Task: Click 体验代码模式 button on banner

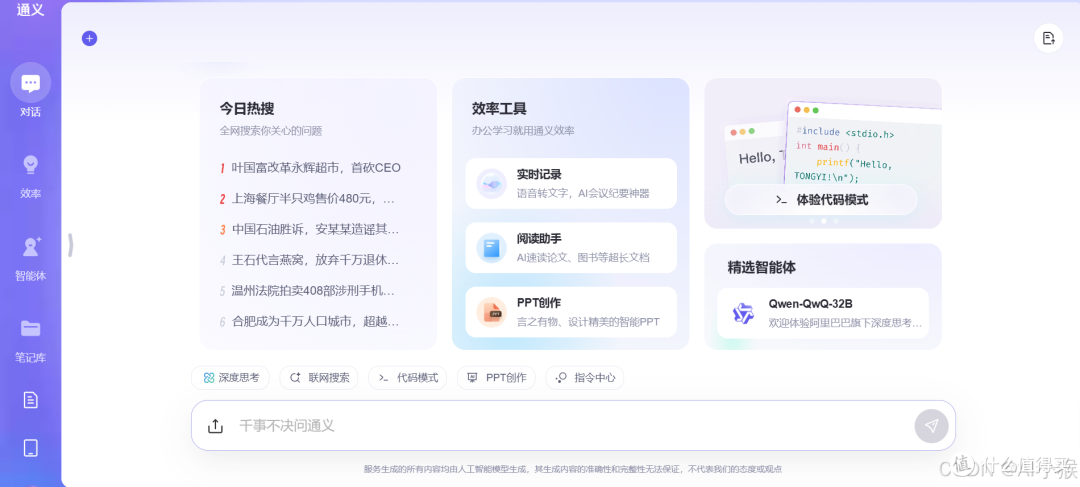Action: tap(821, 200)
